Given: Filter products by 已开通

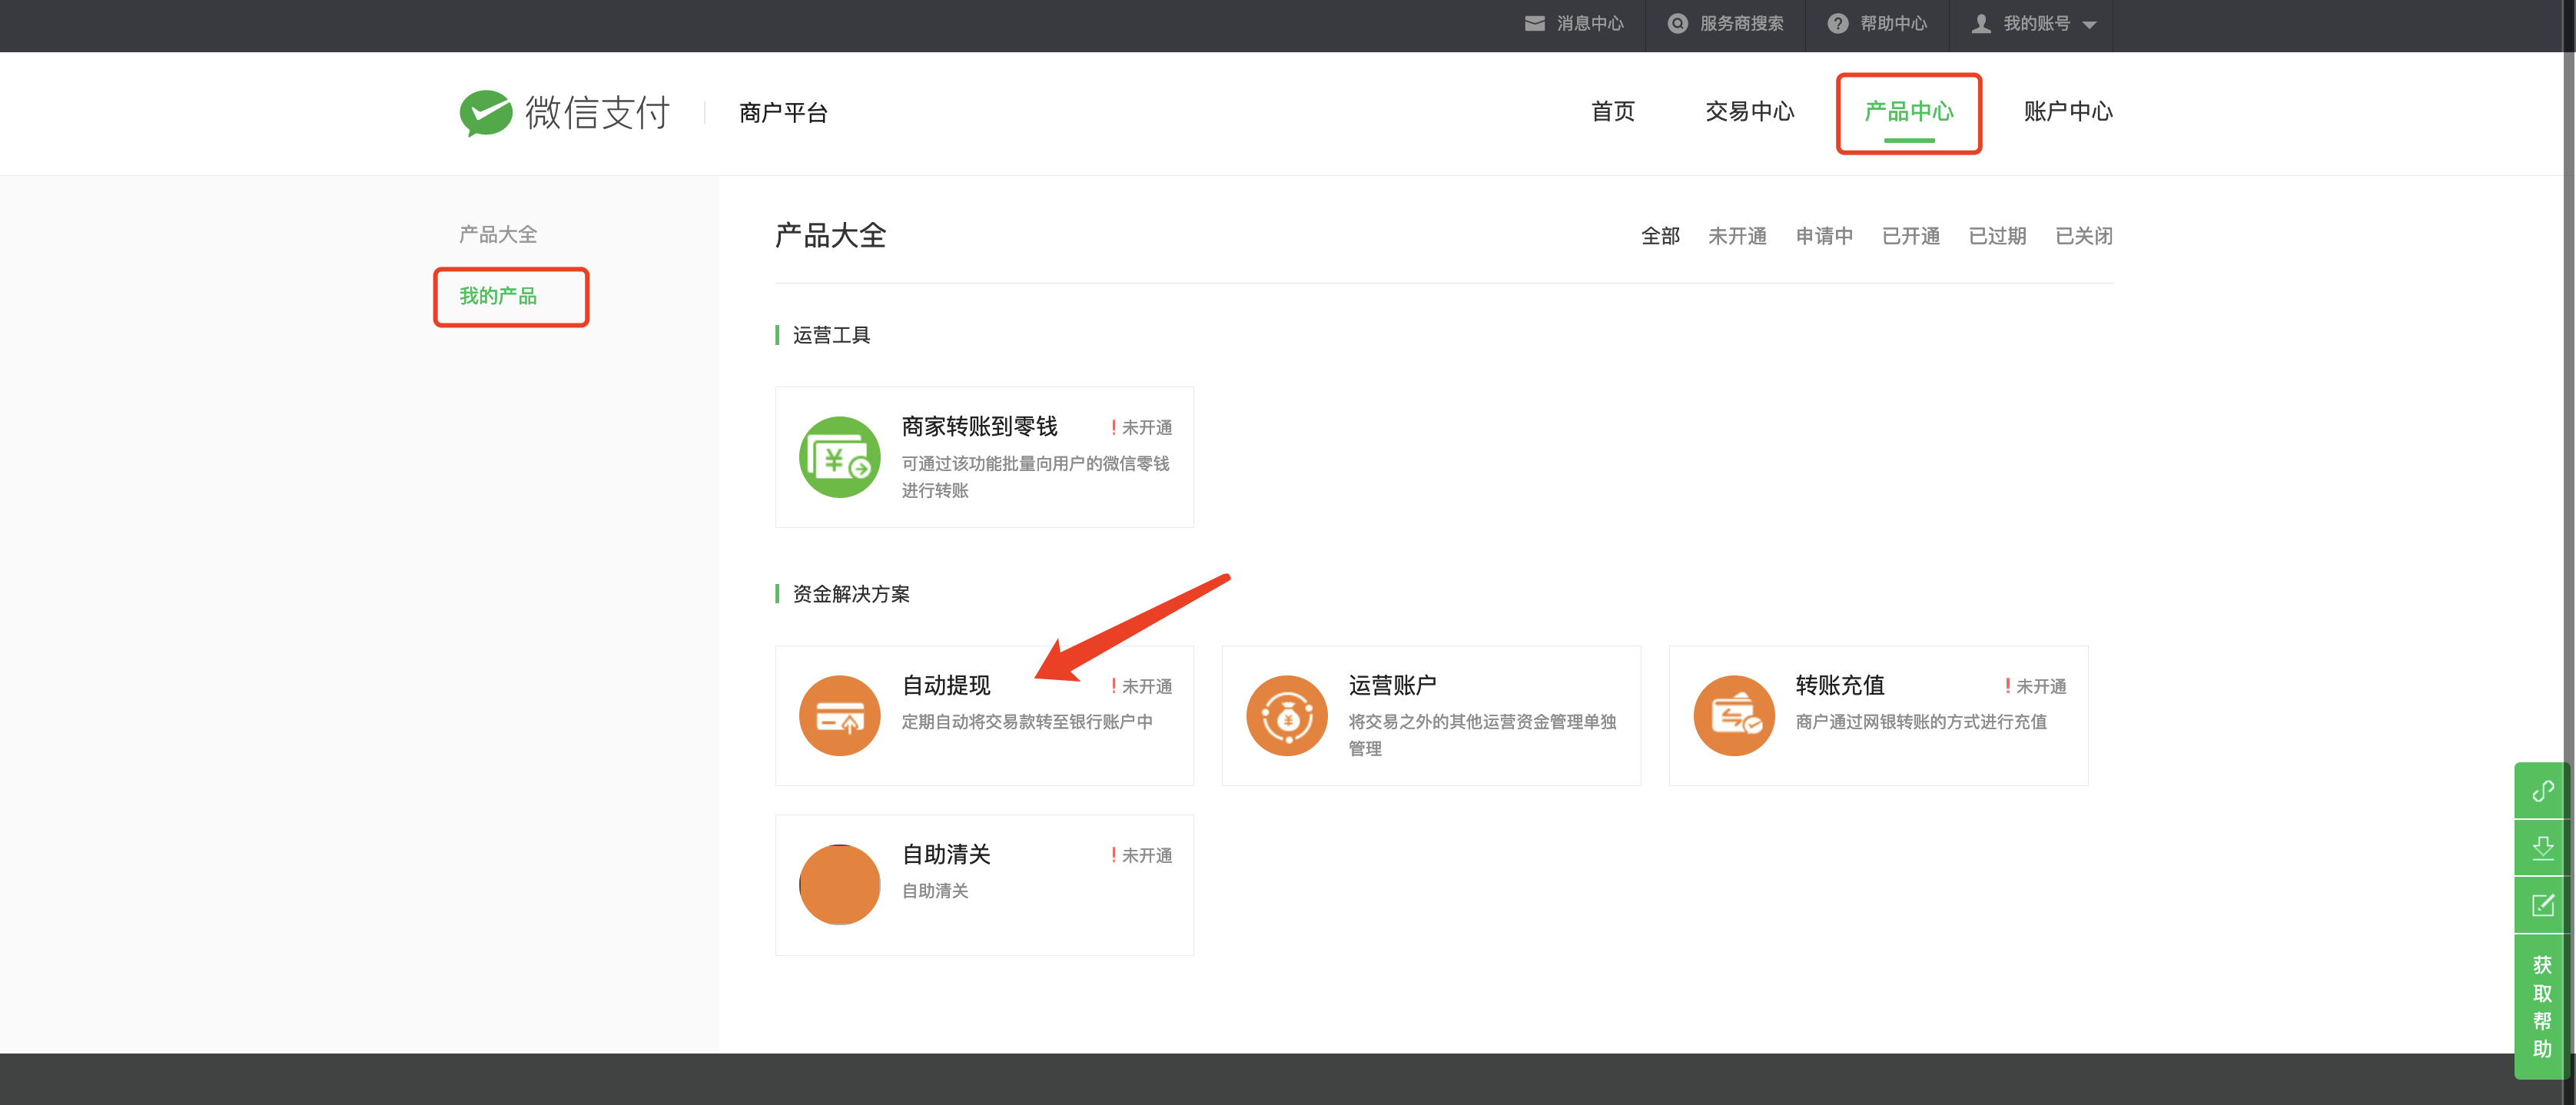Looking at the screenshot, I should (x=1910, y=236).
